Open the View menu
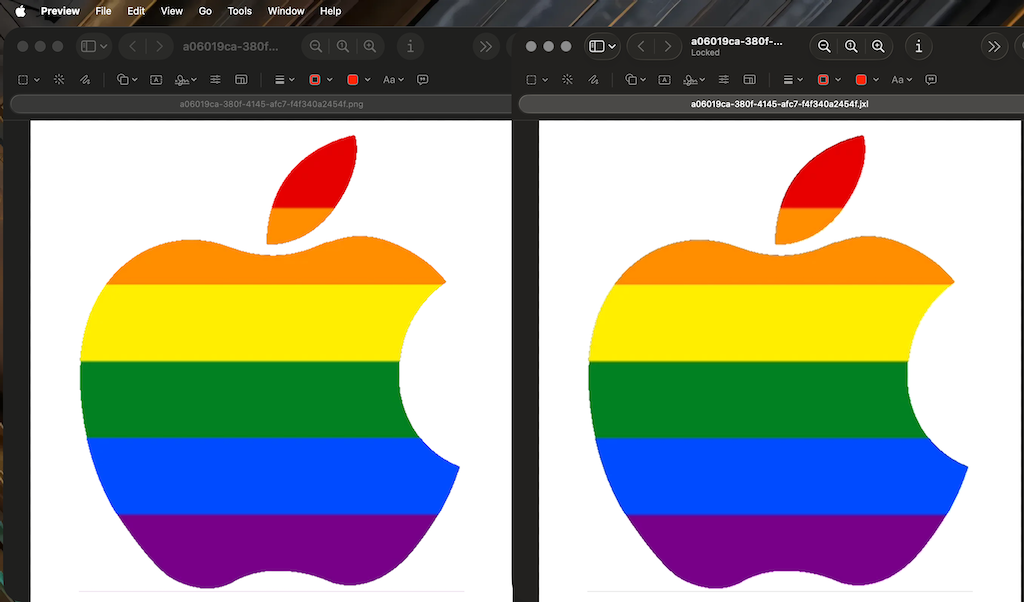The height and width of the screenshot is (602, 1024). pos(172,11)
